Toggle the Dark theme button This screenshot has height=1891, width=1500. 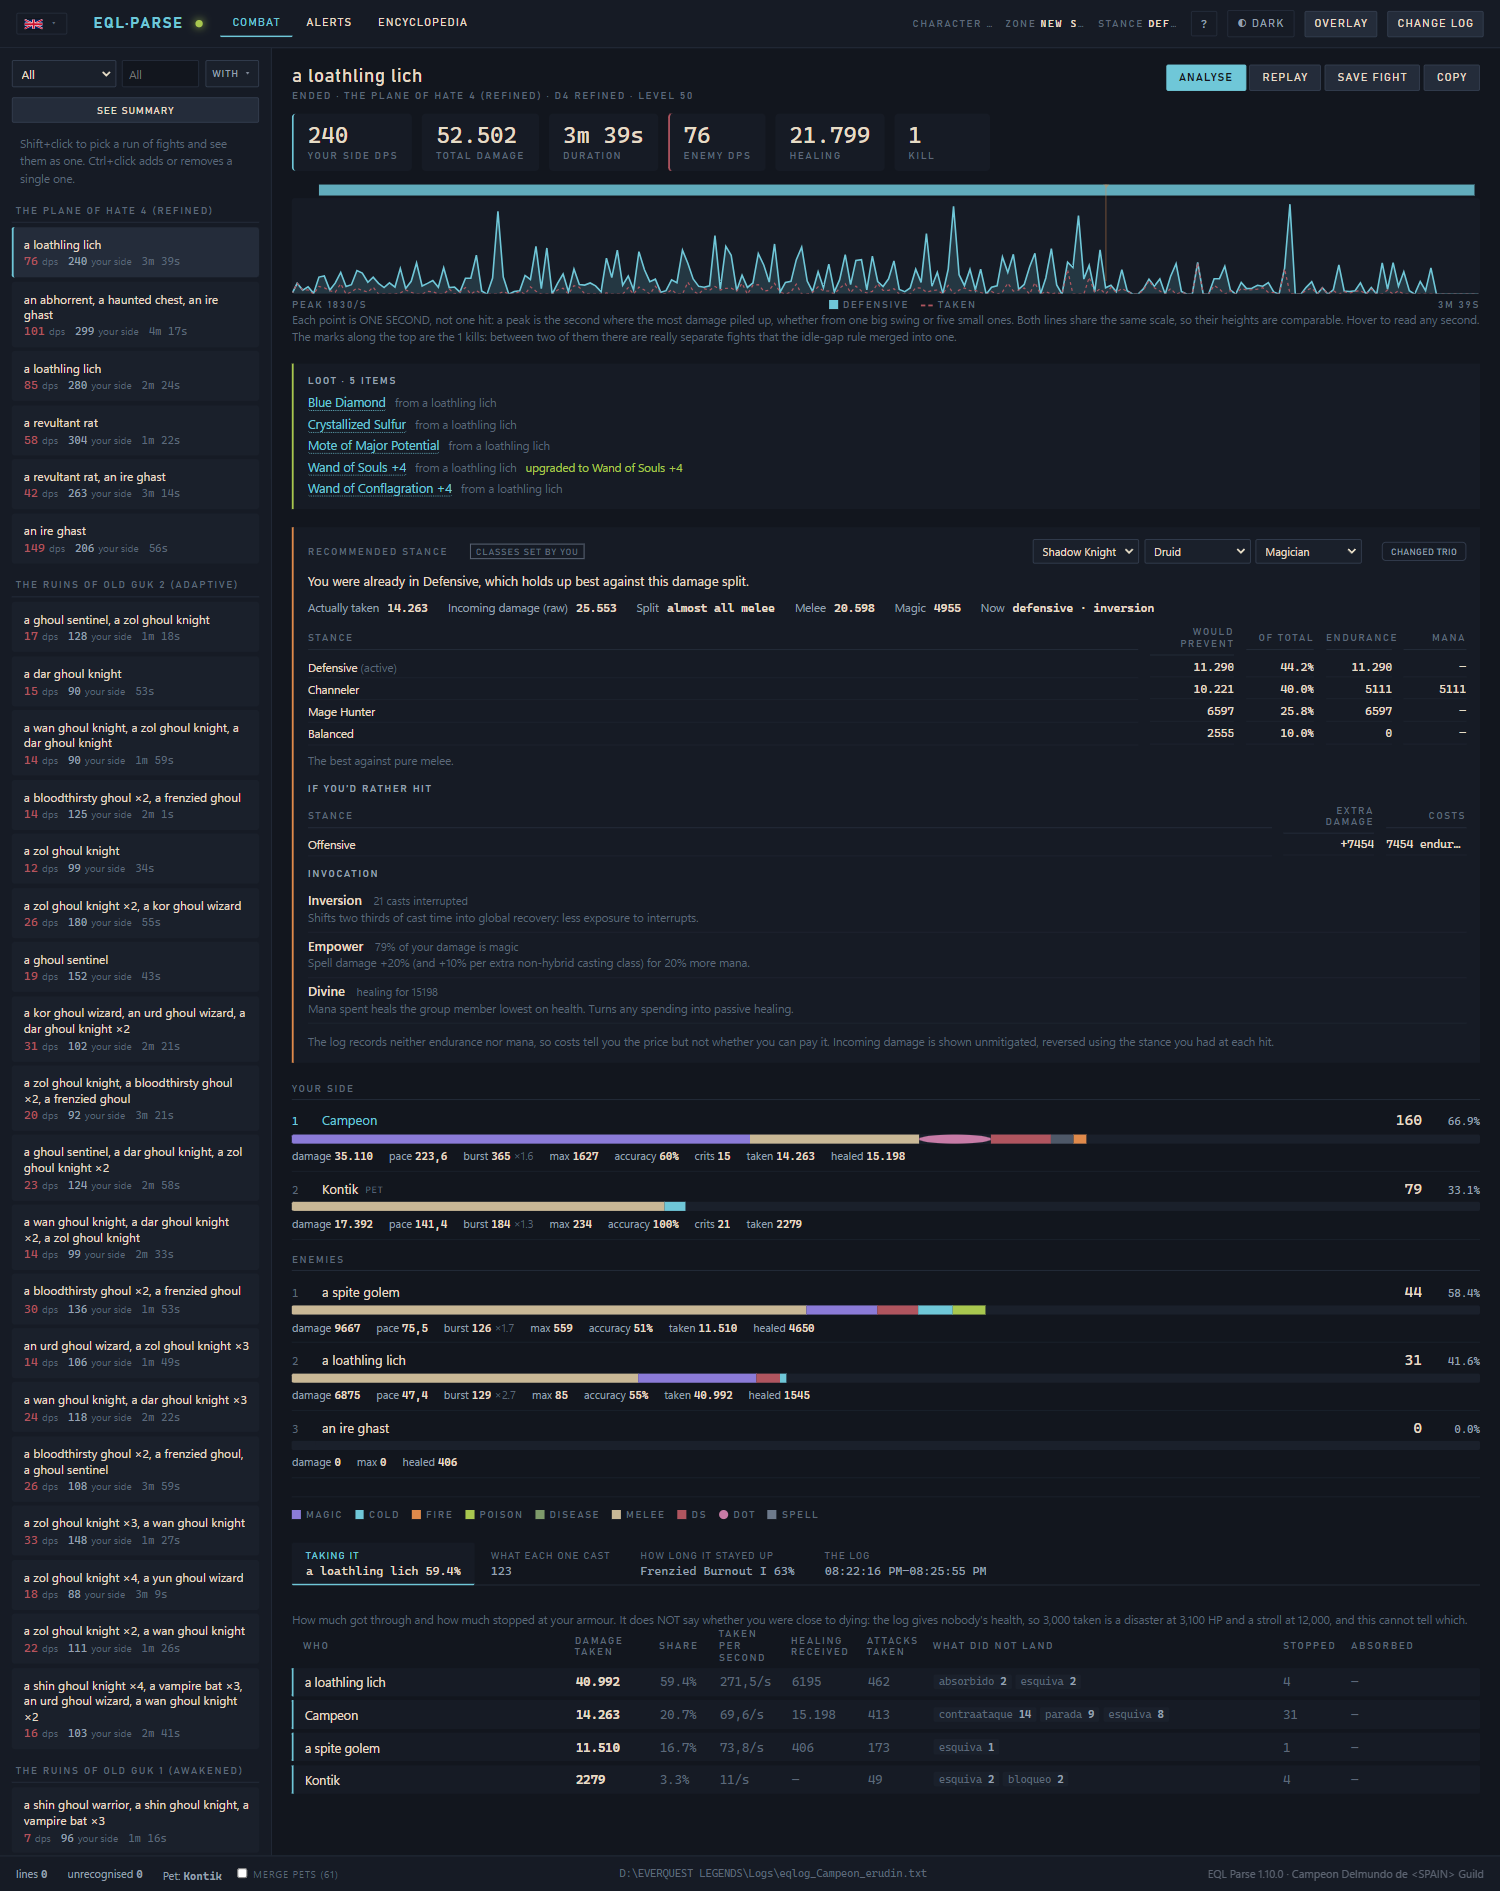1261,24
